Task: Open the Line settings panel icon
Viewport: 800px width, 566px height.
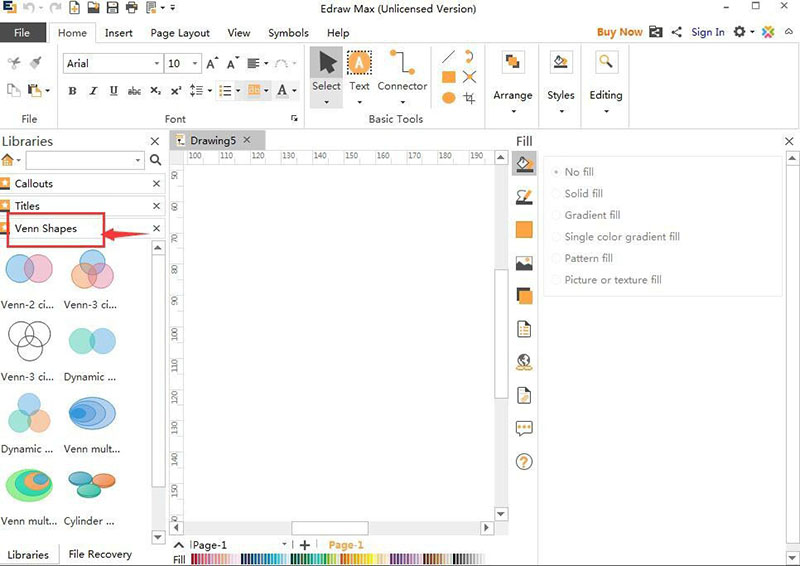Action: pyautogui.click(x=524, y=197)
